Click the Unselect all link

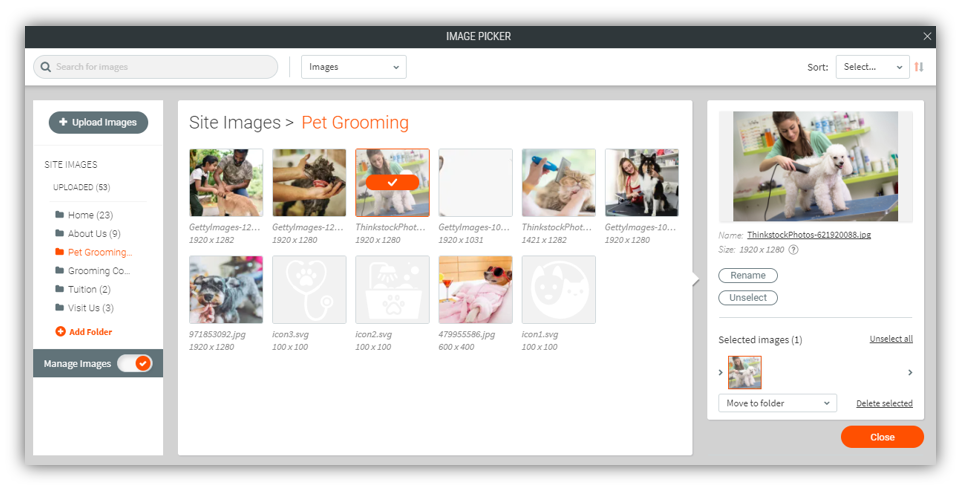tap(890, 339)
